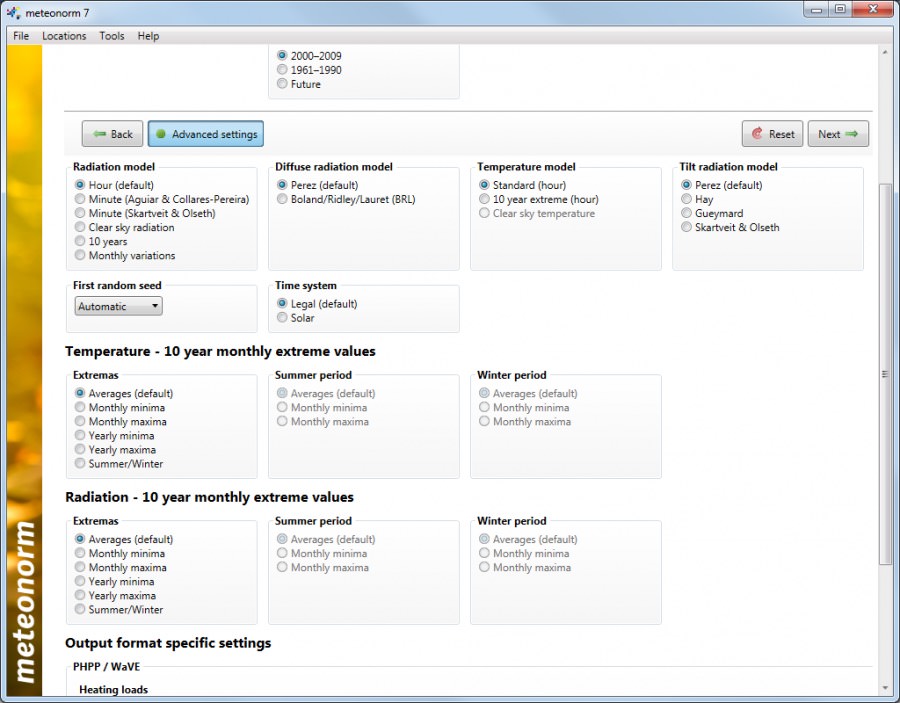Click the Reset button
The image size is (900, 703).
(x=772, y=133)
